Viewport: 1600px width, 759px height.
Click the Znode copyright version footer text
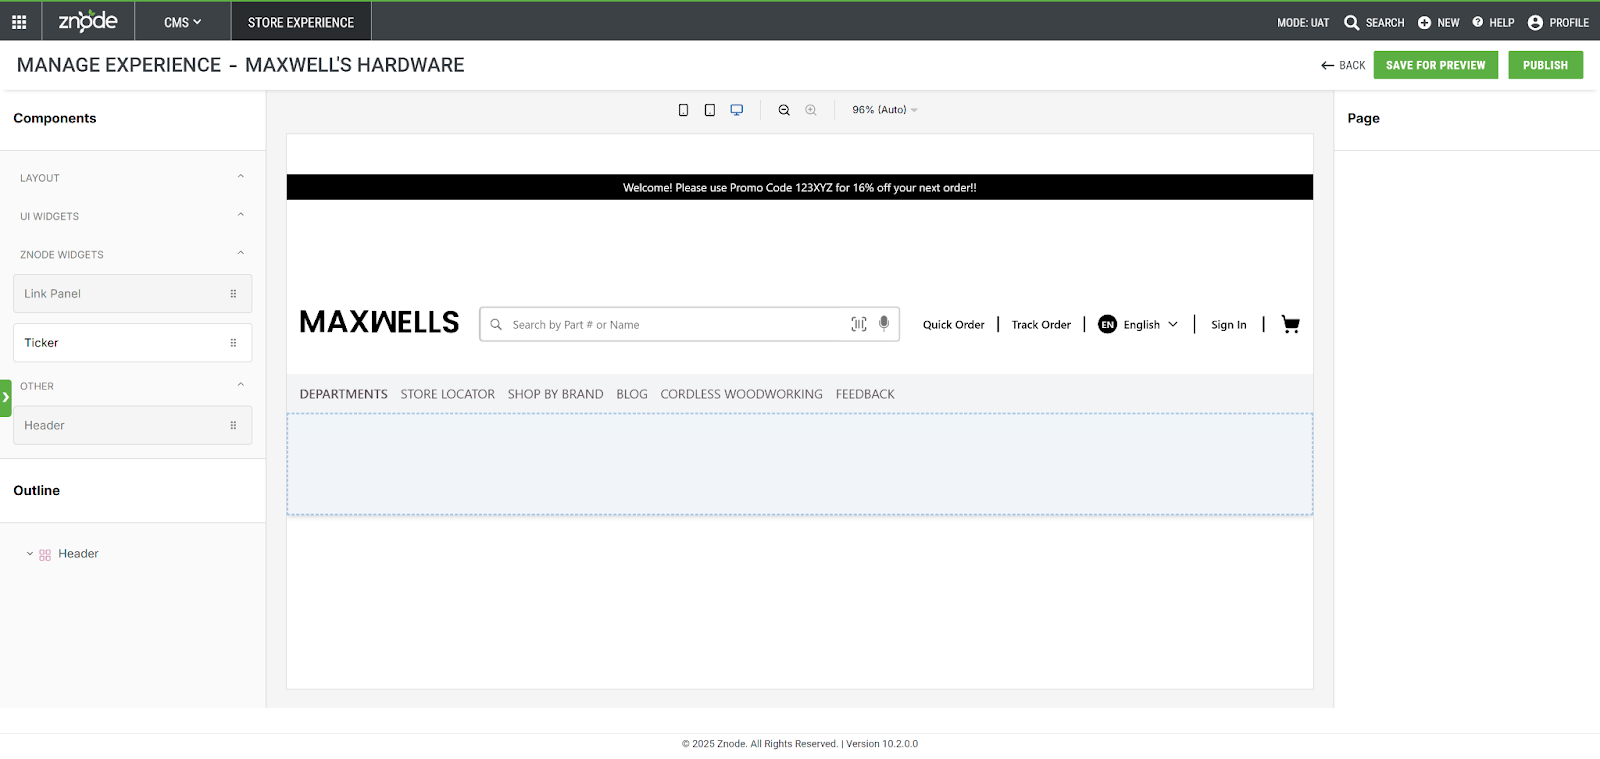click(x=800, y=744)
